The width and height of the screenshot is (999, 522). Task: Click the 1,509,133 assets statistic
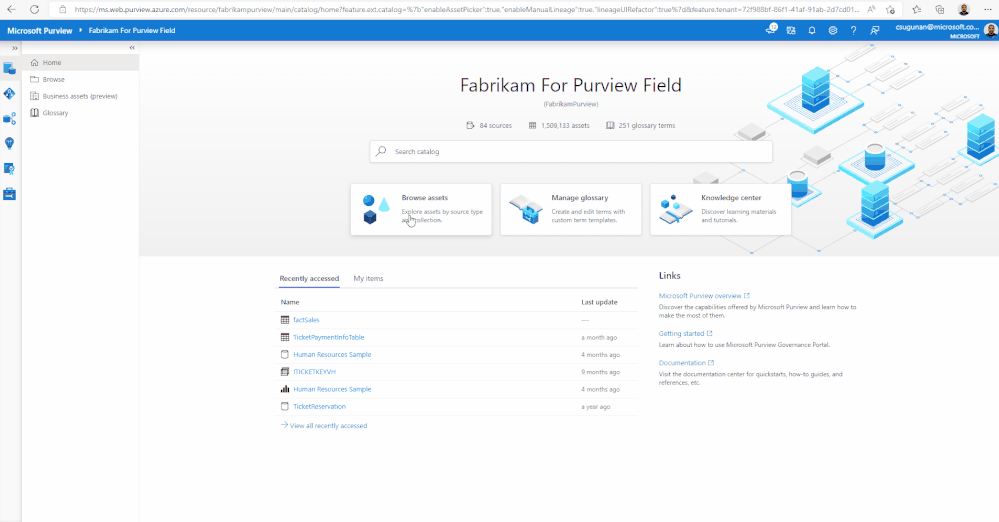[559, 126]
